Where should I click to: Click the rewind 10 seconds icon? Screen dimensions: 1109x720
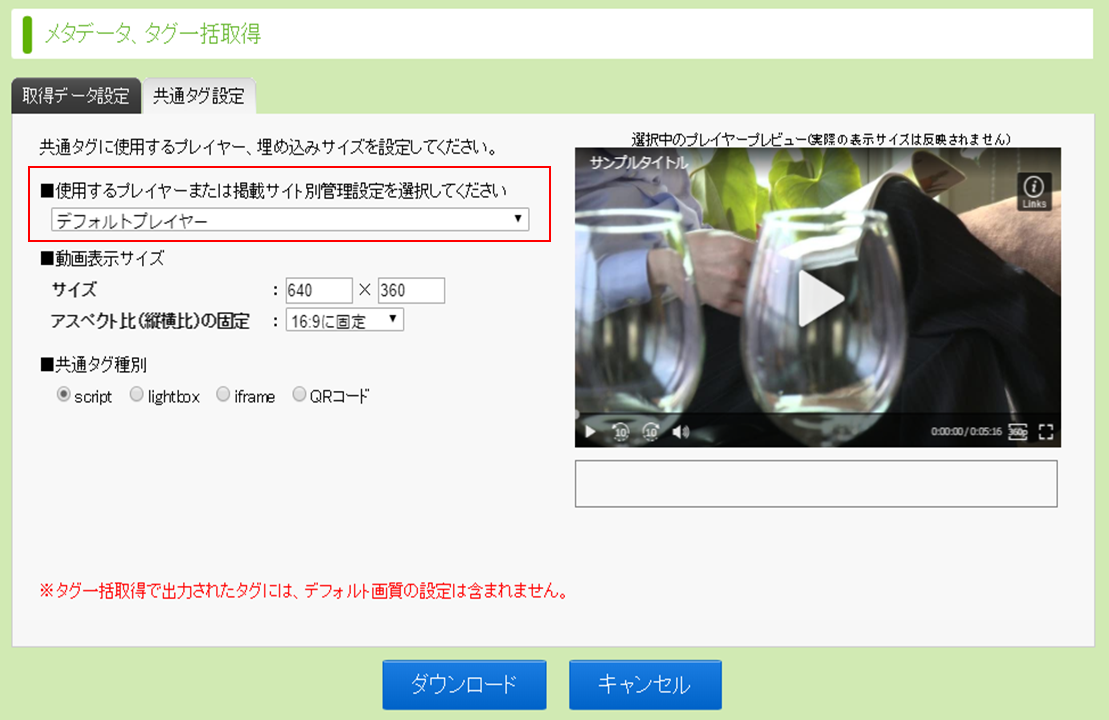[620, 431]
